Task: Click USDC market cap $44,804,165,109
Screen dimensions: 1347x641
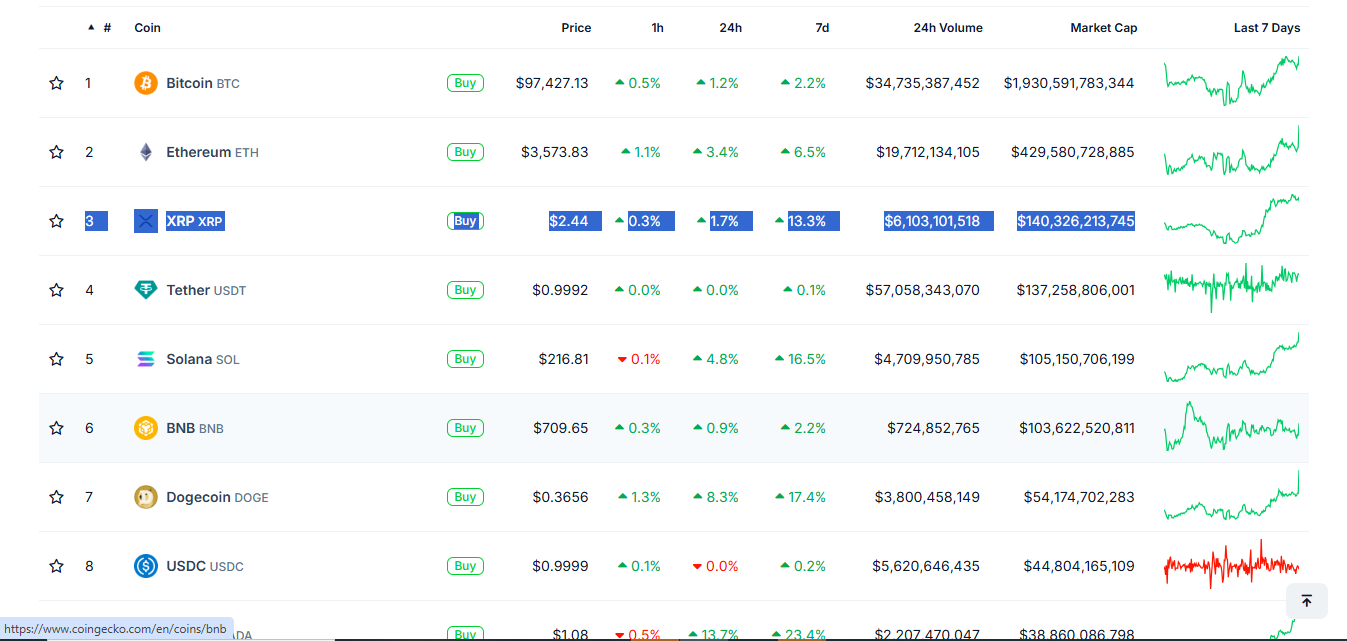Action: 1079,566
